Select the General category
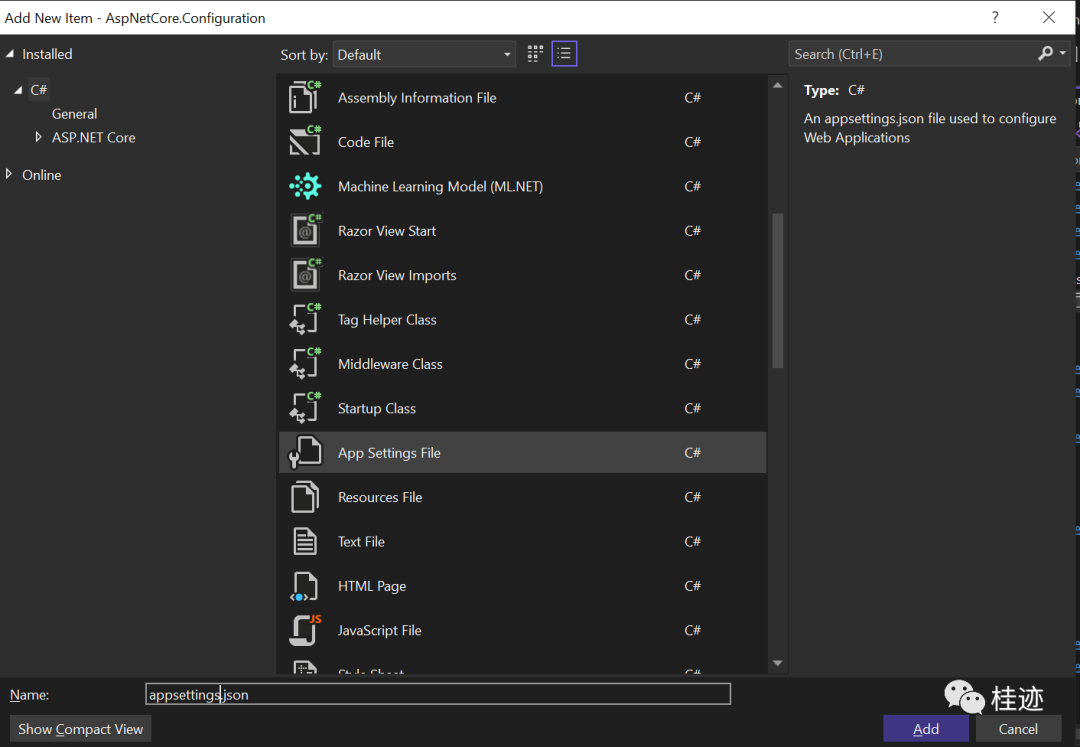Image resolution: width=1080 pixels, height=747 pixels. coord(74,114)
